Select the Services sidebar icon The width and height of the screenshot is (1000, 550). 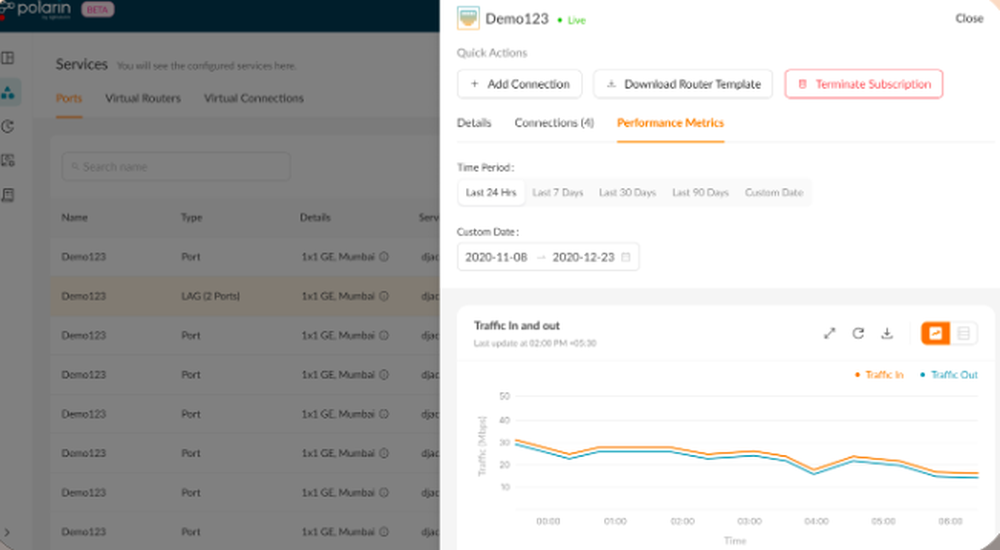point(8,93)
